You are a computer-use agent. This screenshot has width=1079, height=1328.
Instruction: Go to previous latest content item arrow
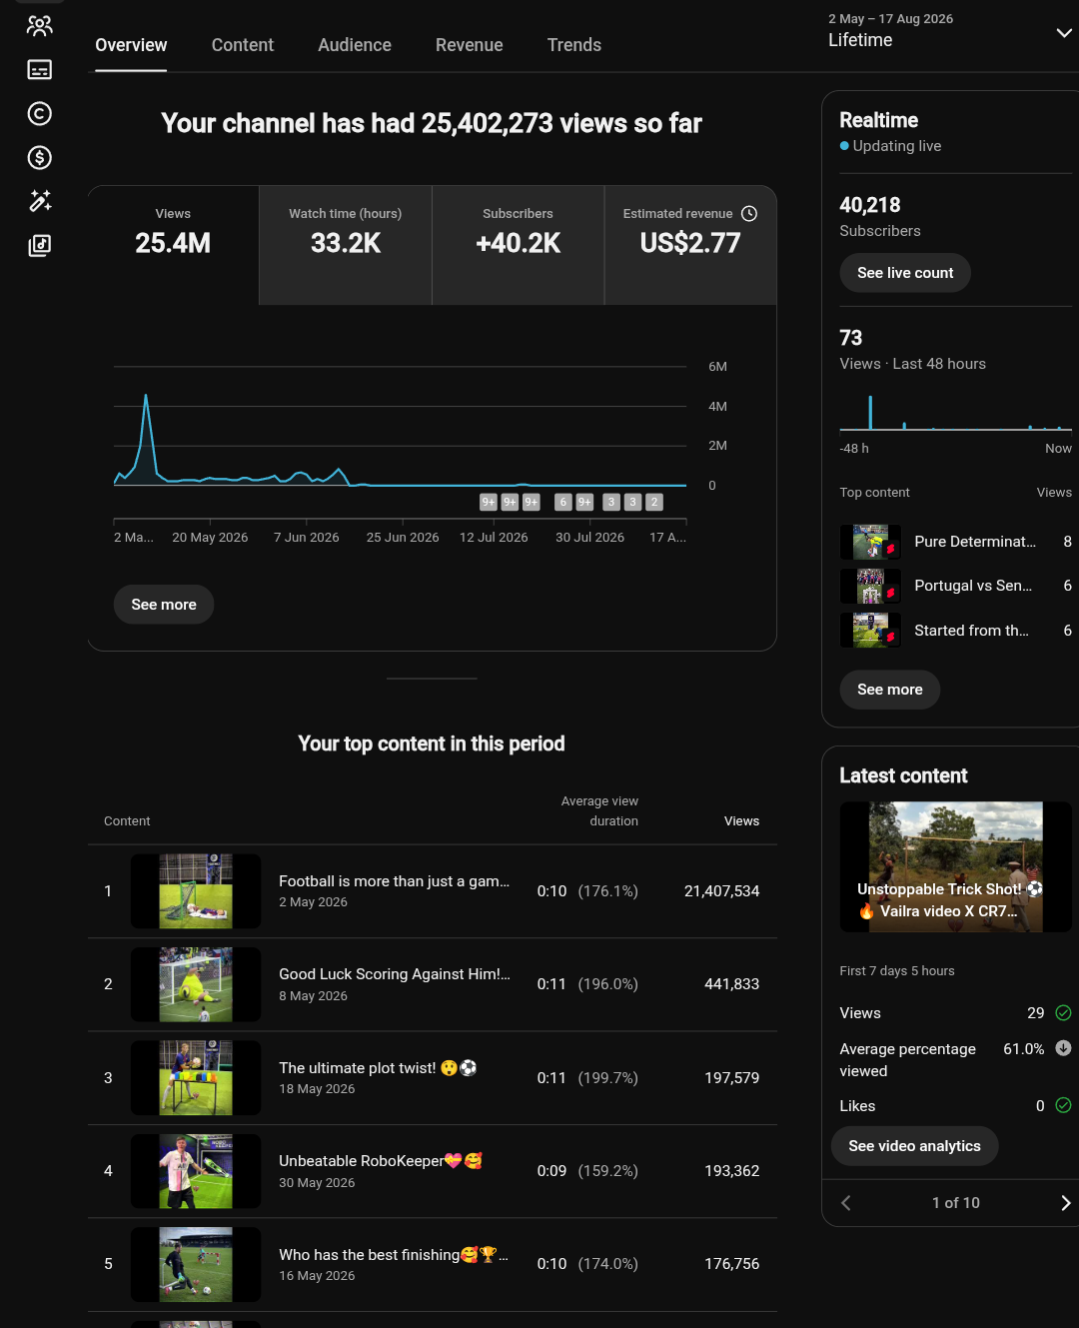(846, 1203)
